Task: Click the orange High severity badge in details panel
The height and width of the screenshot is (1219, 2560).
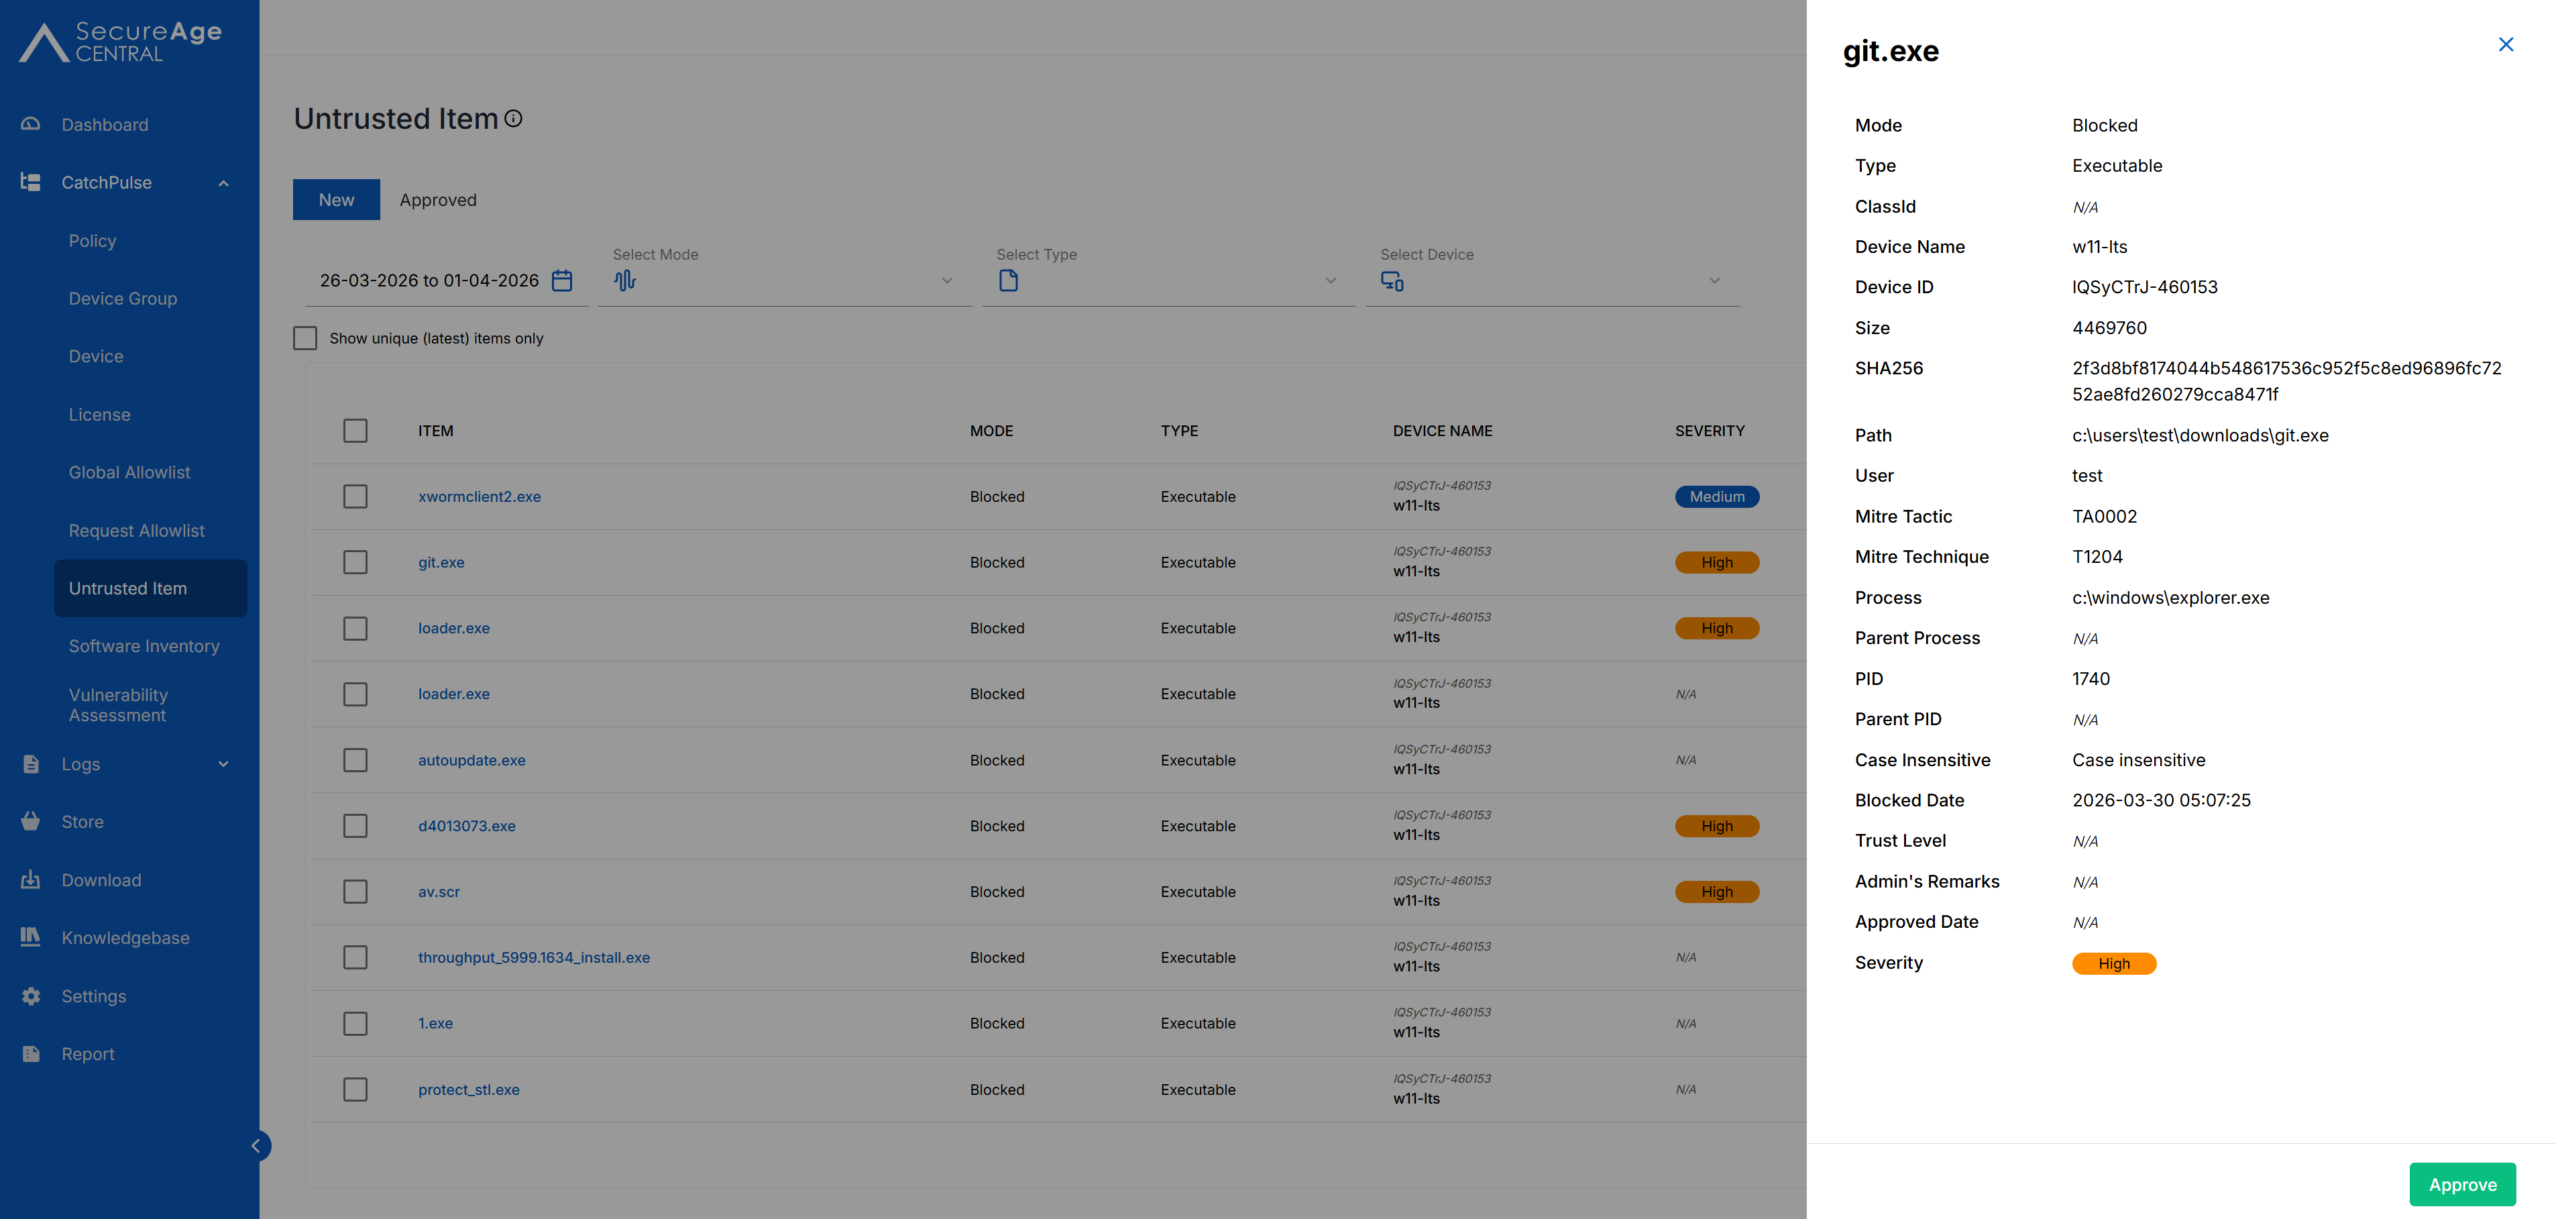Action: [x=2113, y=963]
